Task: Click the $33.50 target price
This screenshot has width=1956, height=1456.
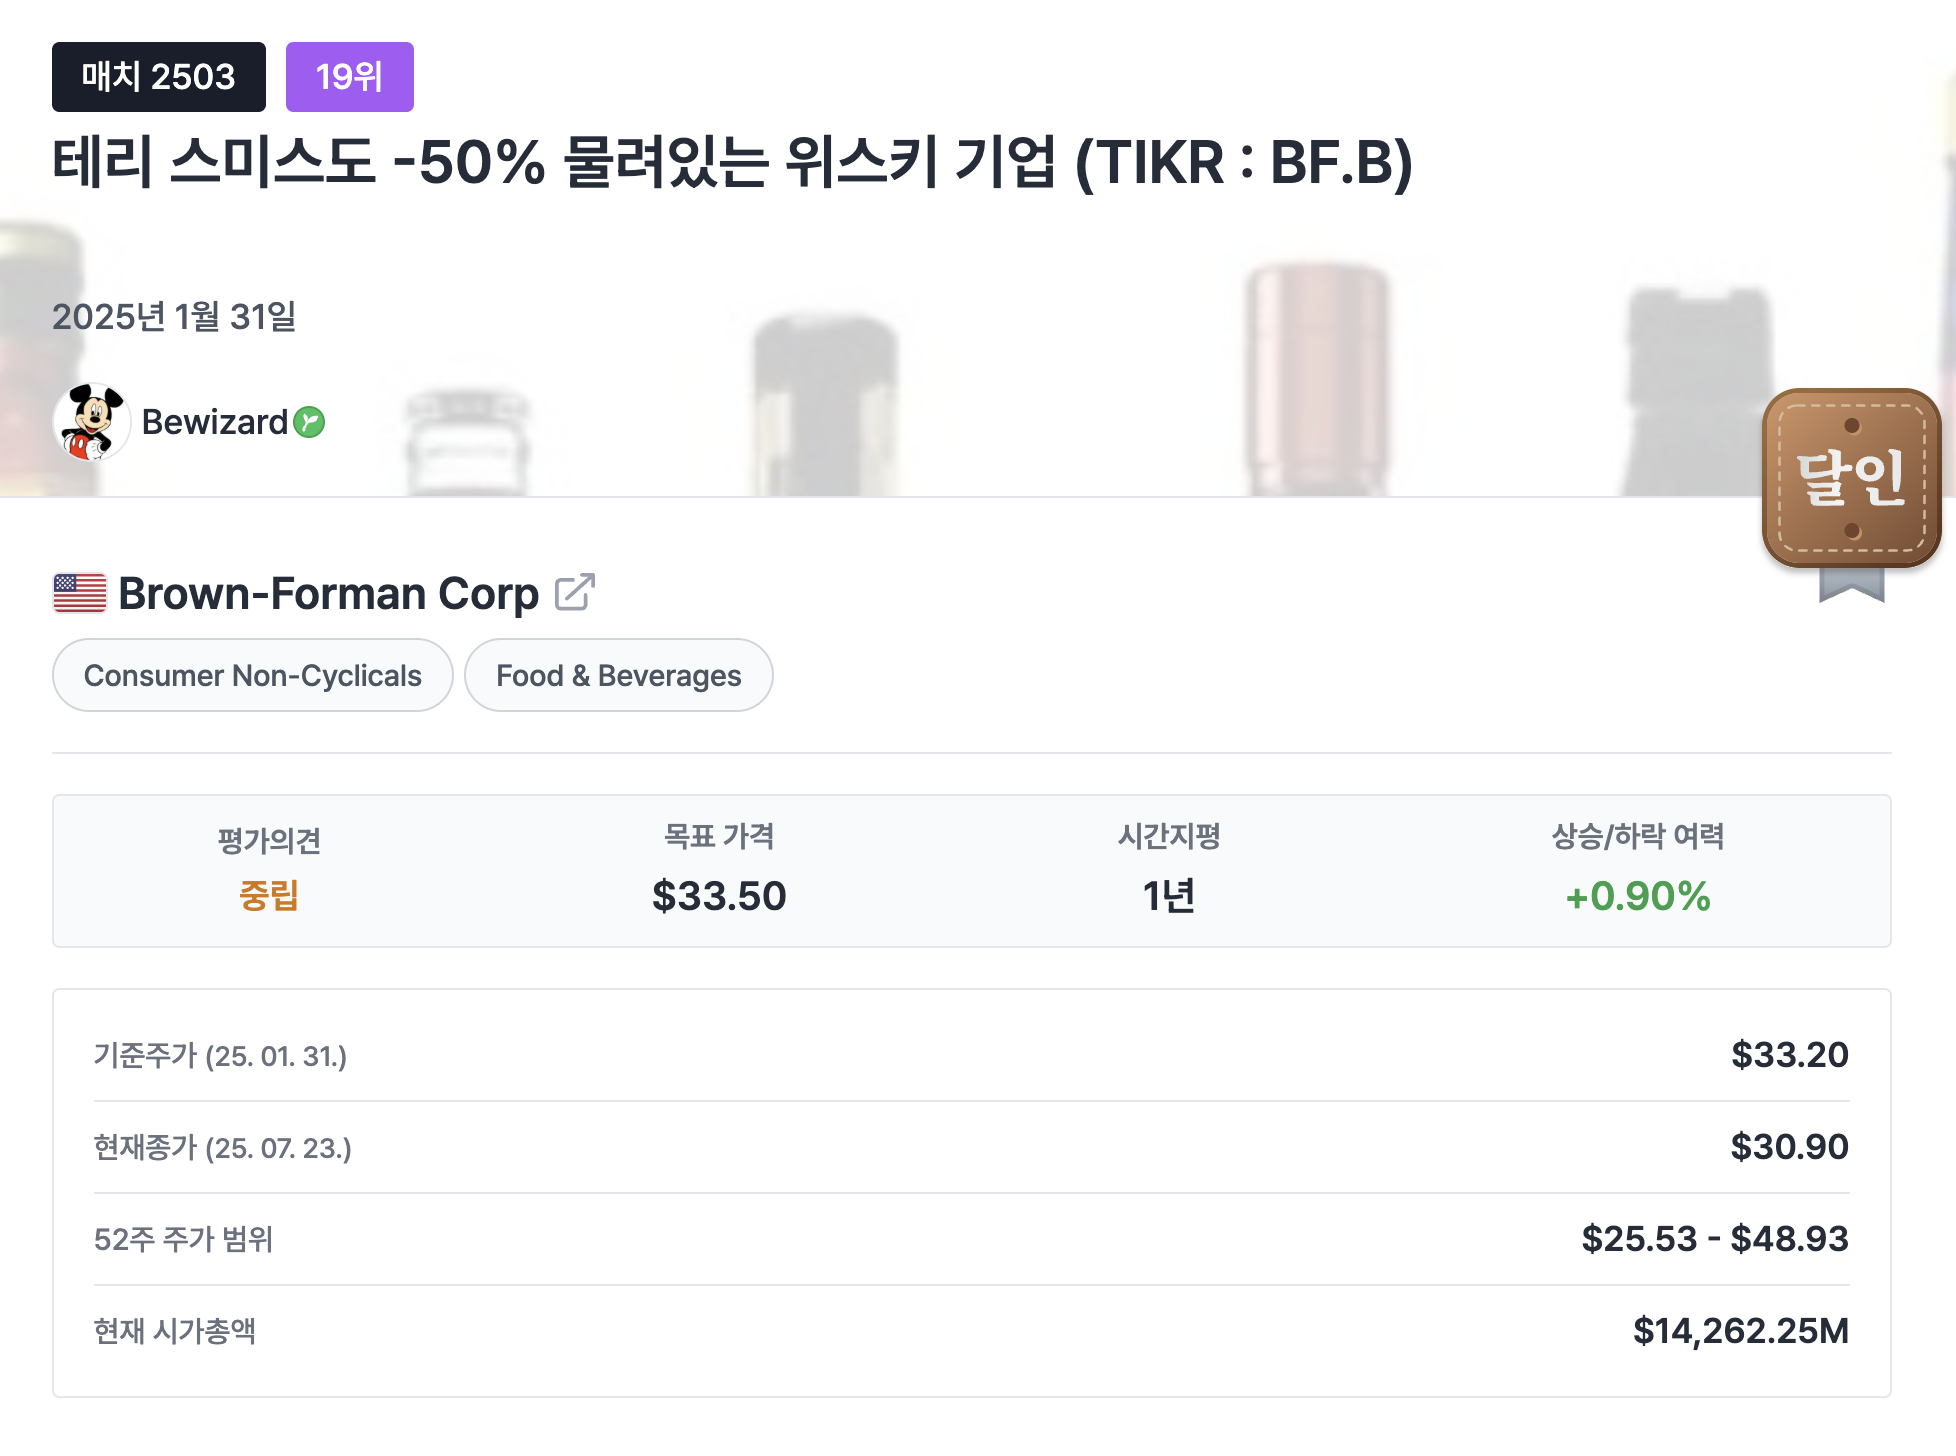Action: click(719, 896)
